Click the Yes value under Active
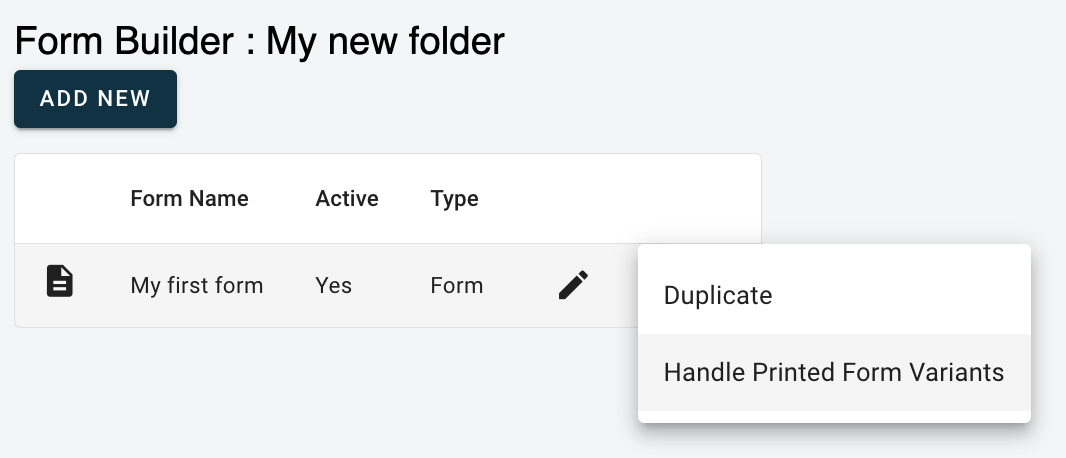 (x=334, y=286)
